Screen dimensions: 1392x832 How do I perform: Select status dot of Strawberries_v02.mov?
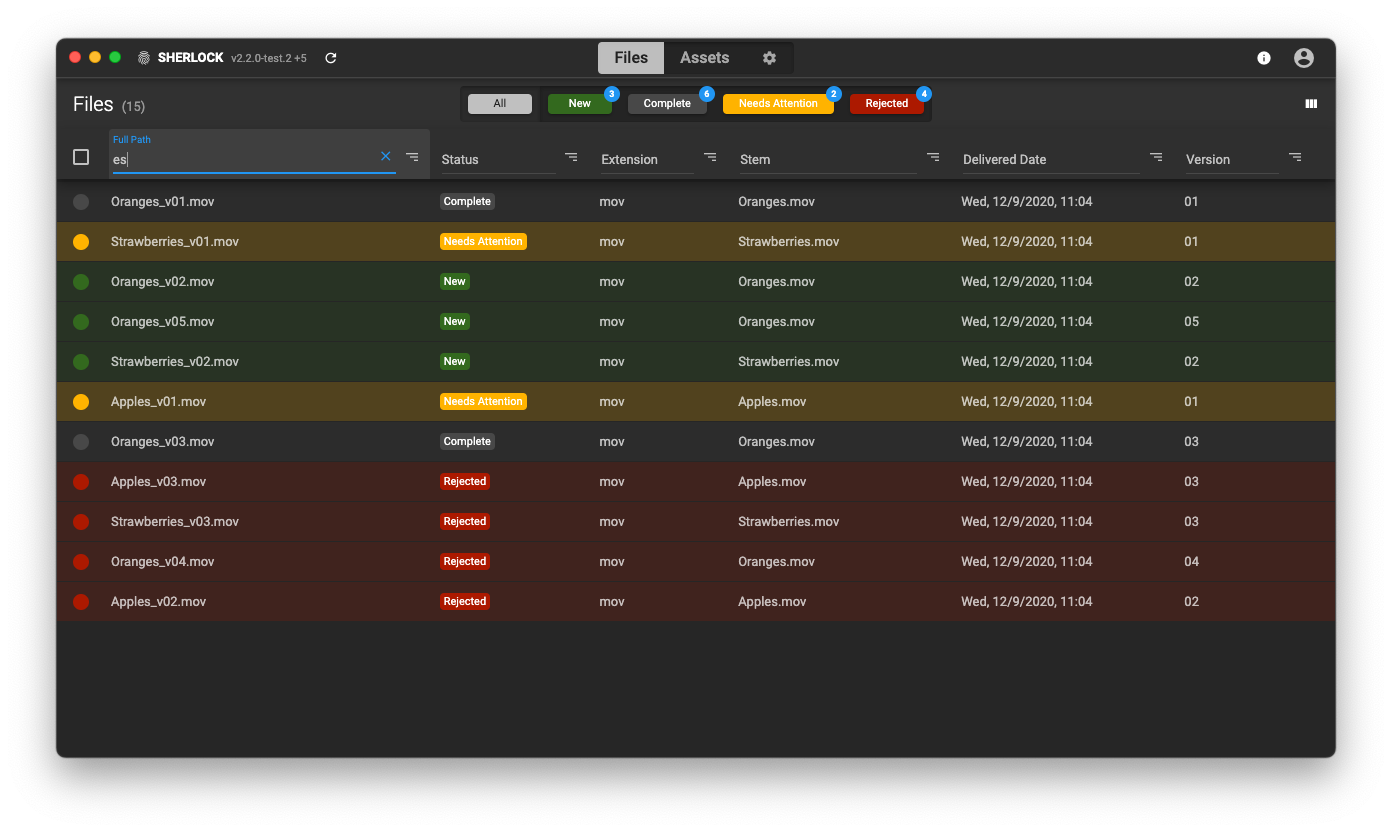click(x=81, y=362)
